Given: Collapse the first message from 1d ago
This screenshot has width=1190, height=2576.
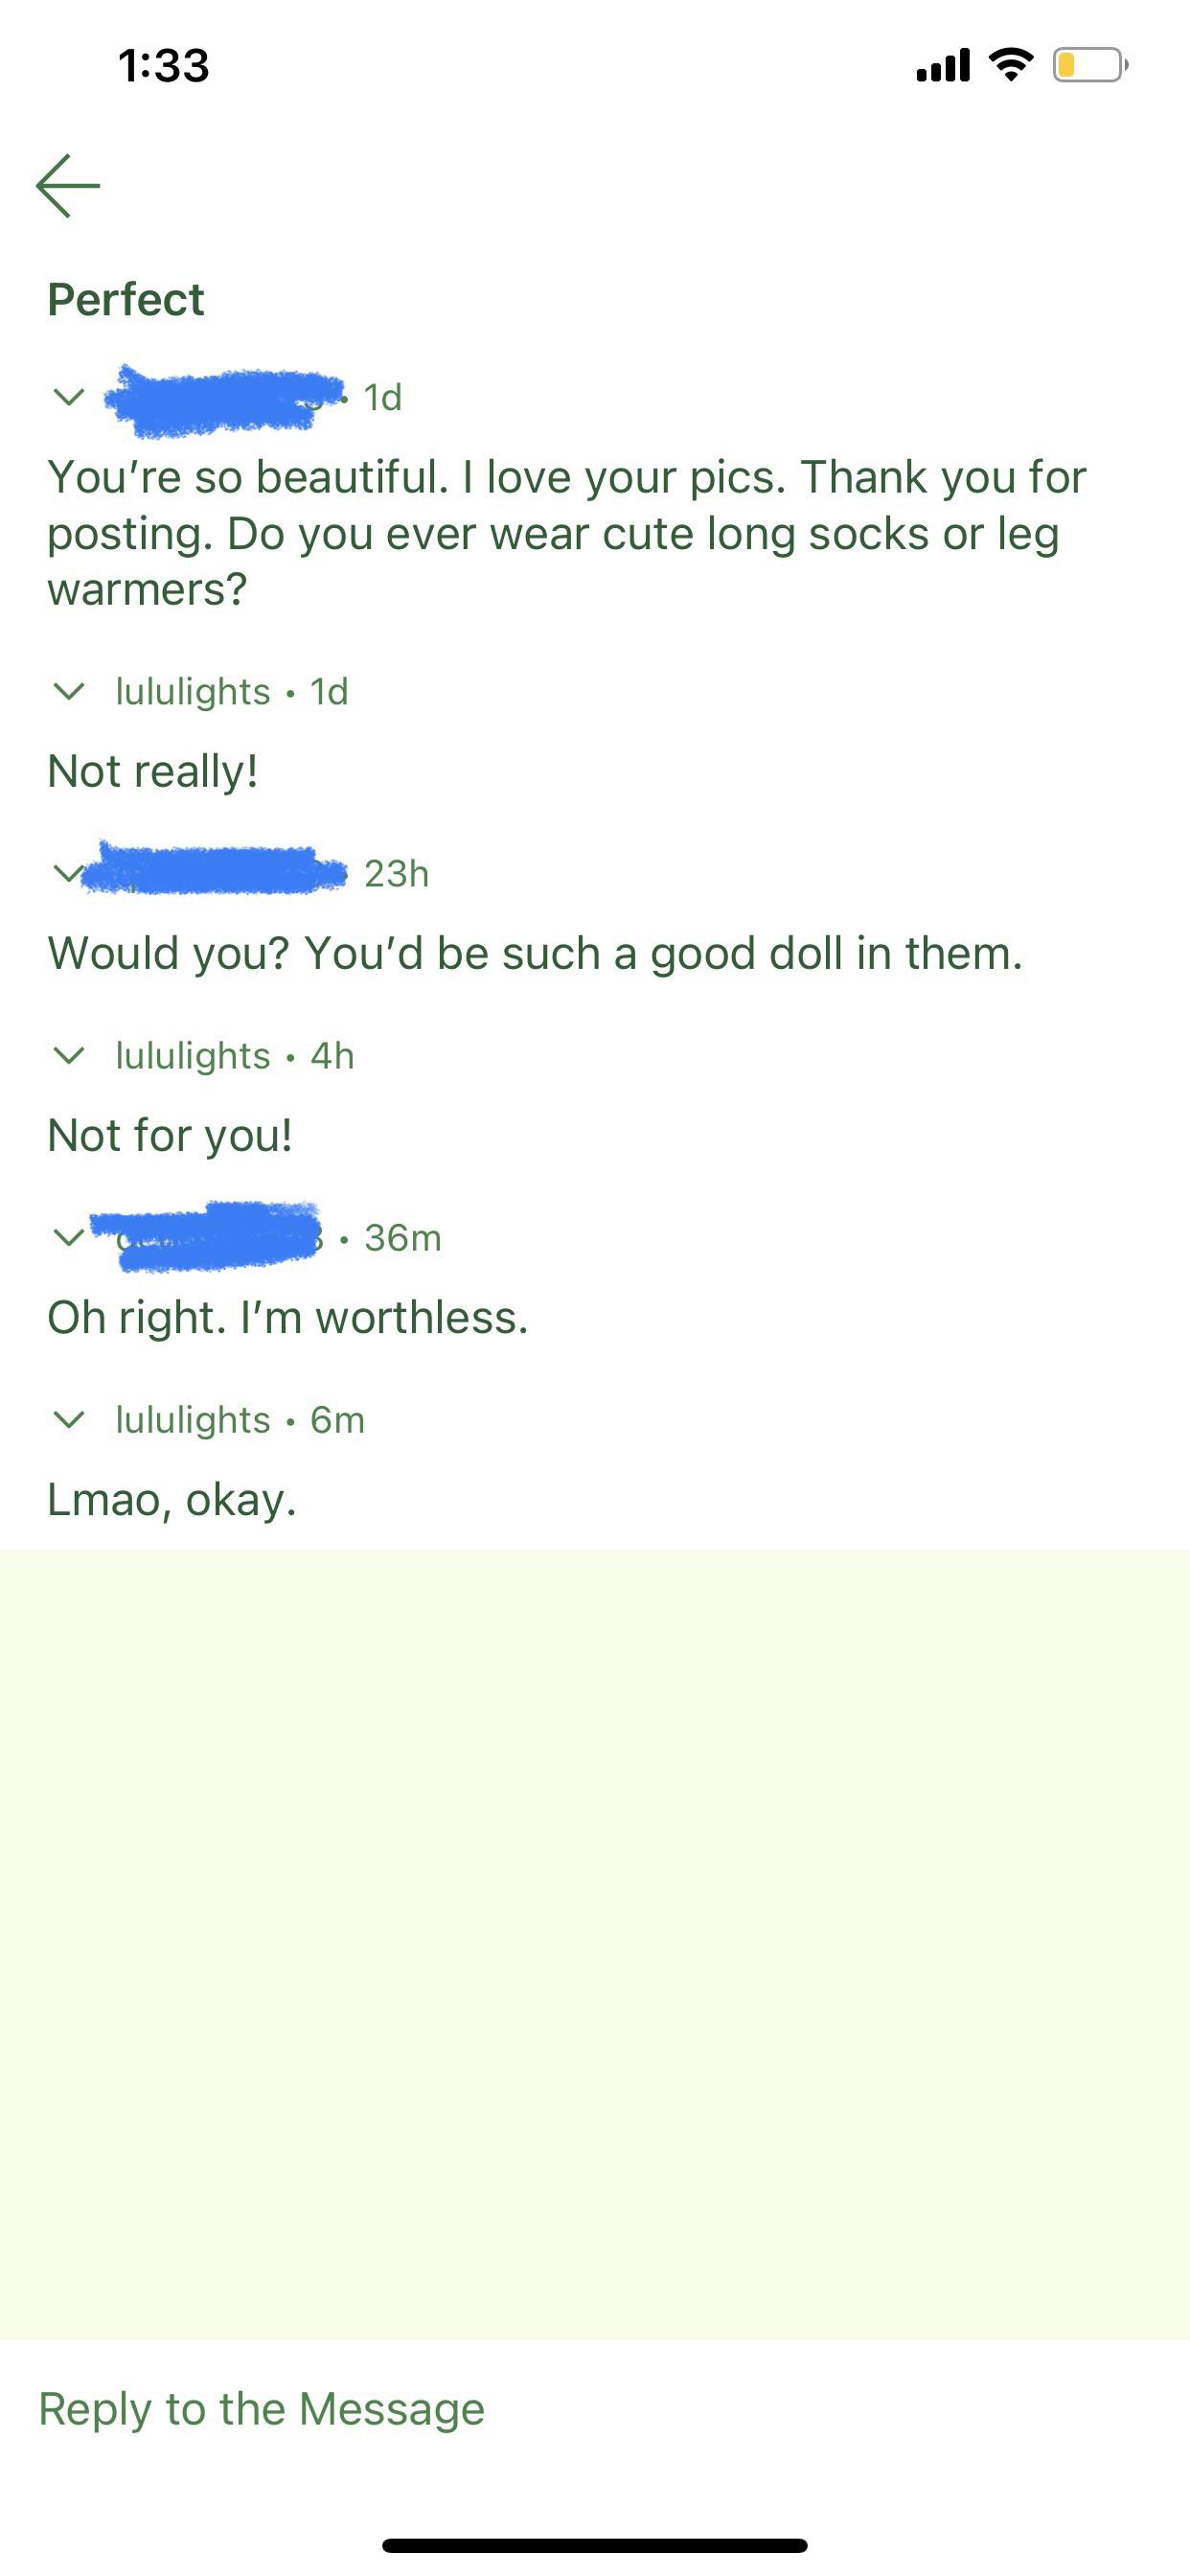Looking at the screenshot, I should coord(68,397).
